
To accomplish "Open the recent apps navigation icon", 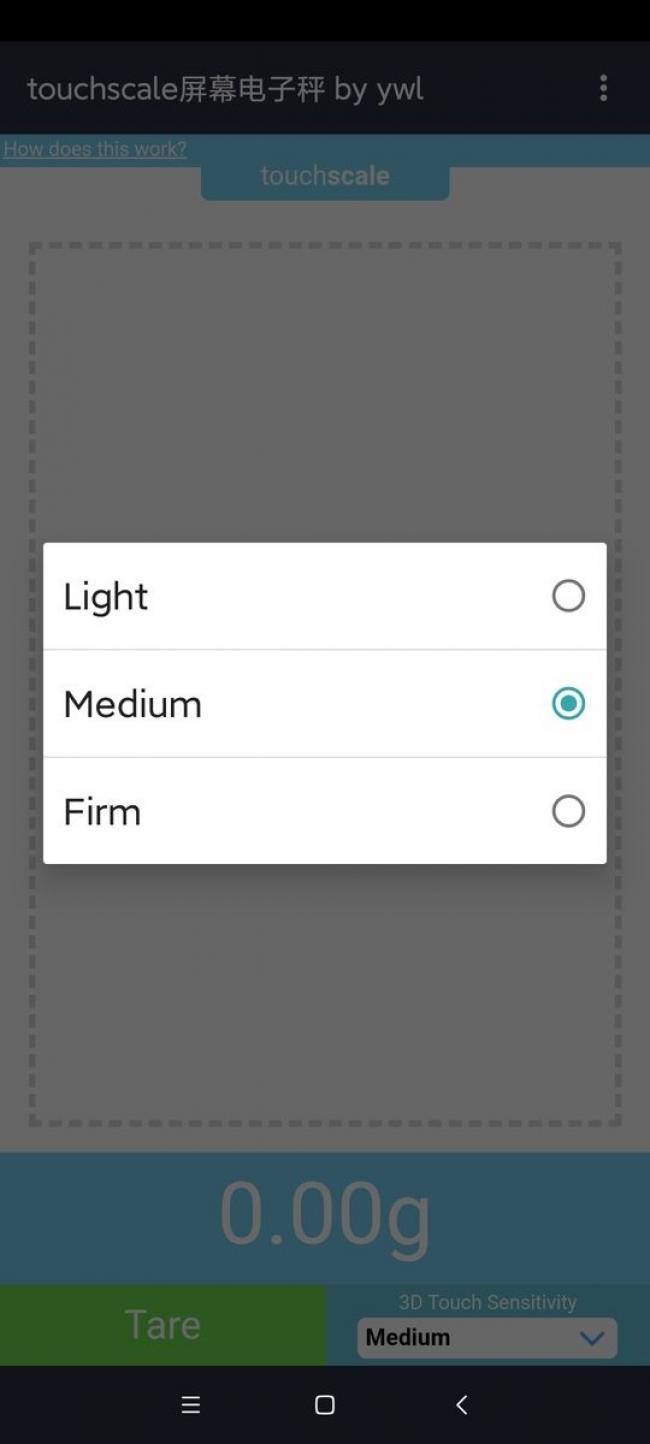I will [190, 1405].
